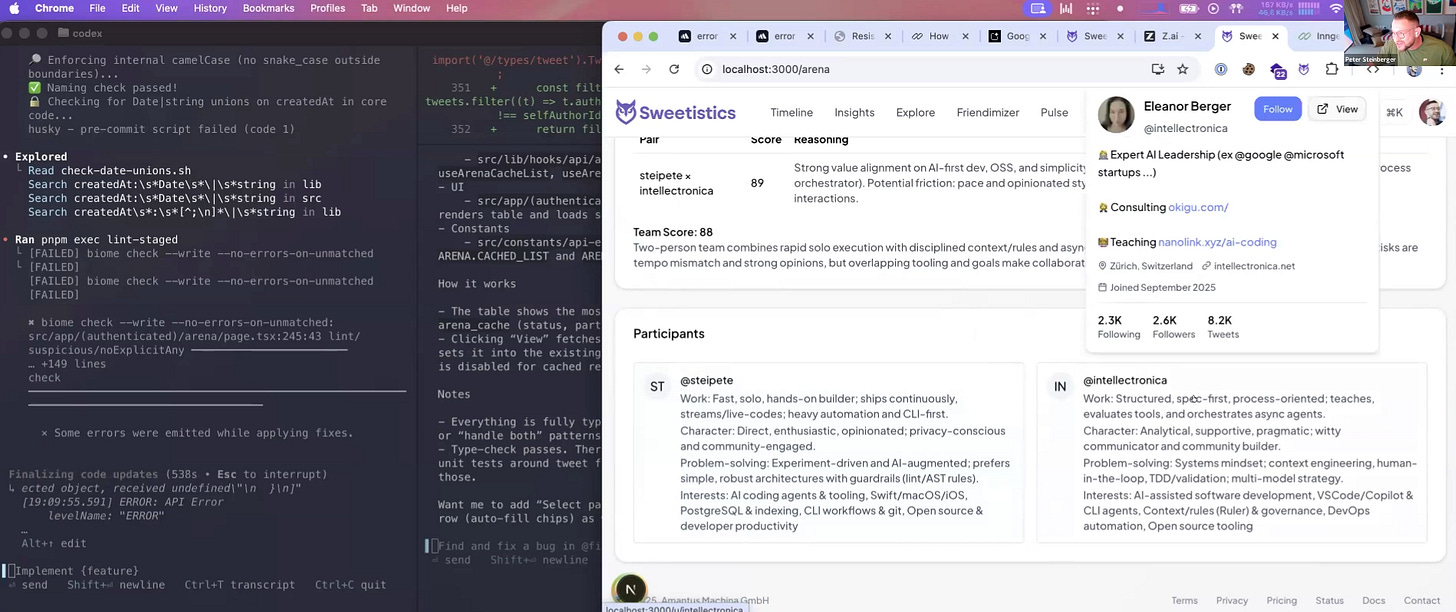This screenshot has width=1456, height=612.
Task: Click the audio bars menu bar icon
Action: (1066, 8)
